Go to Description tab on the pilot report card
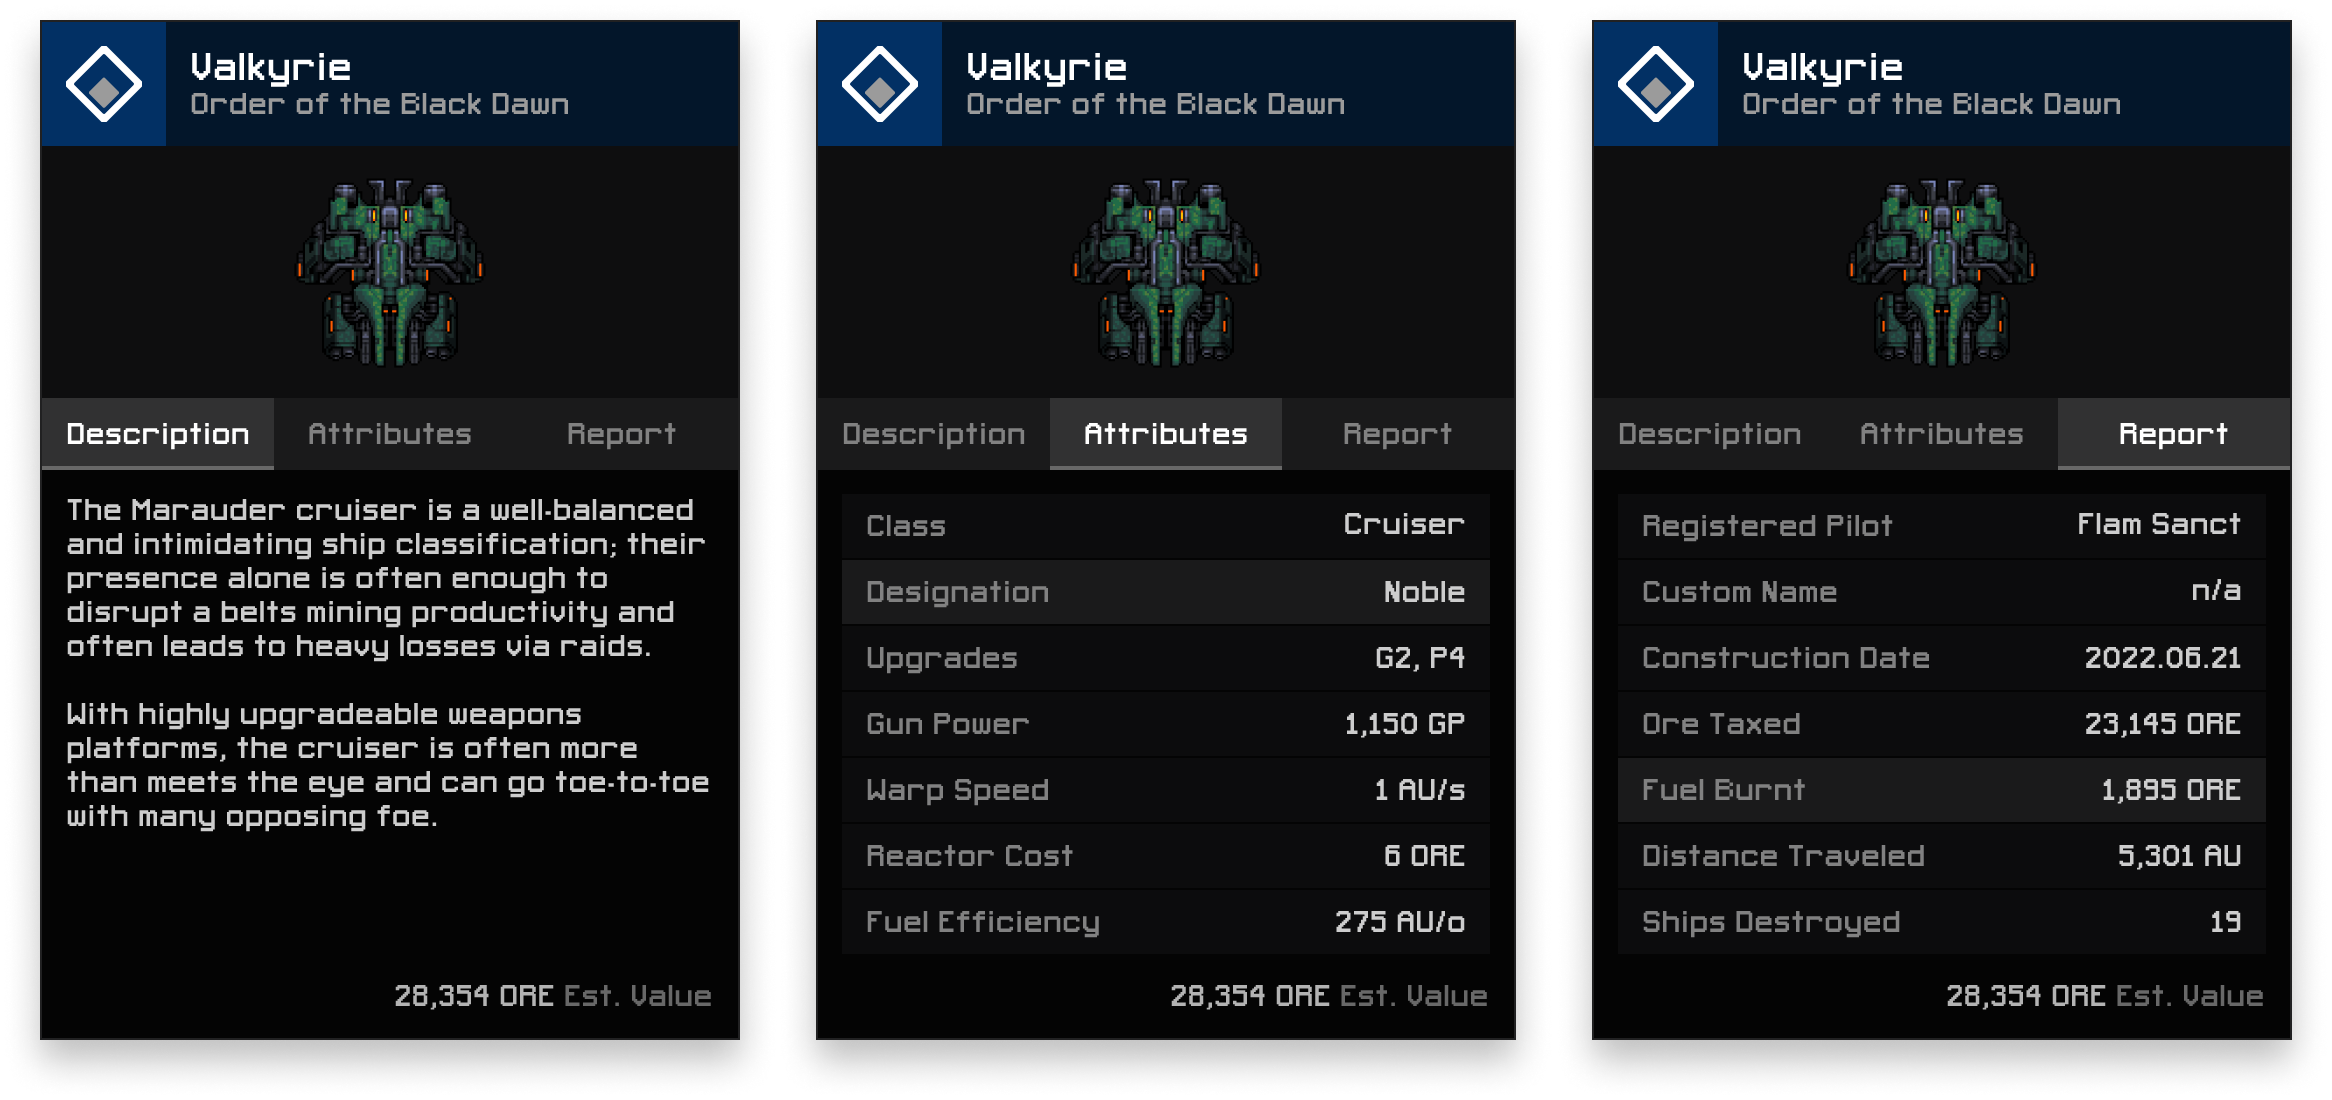Screen dimensions: 2332x1100 [1710, 434]
